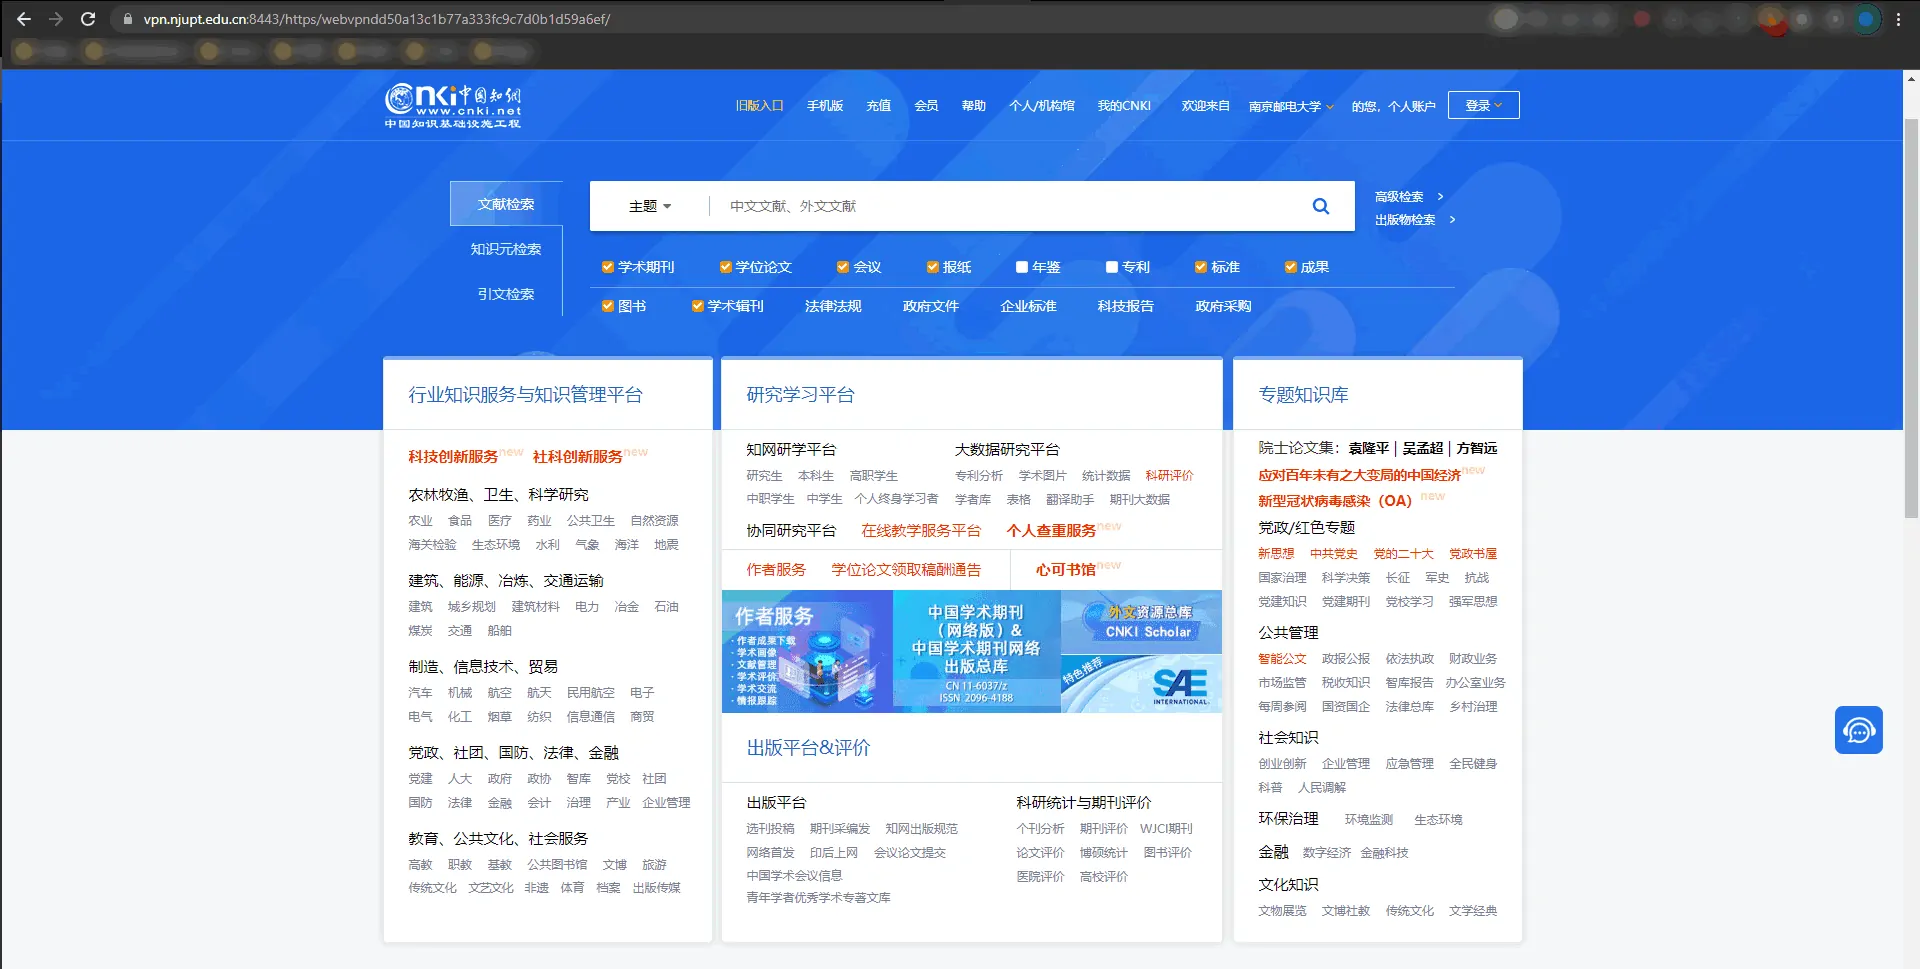Screen dimensions: 1920x969
Task: Open the customer service chat icon
Action: point(1859,730)
